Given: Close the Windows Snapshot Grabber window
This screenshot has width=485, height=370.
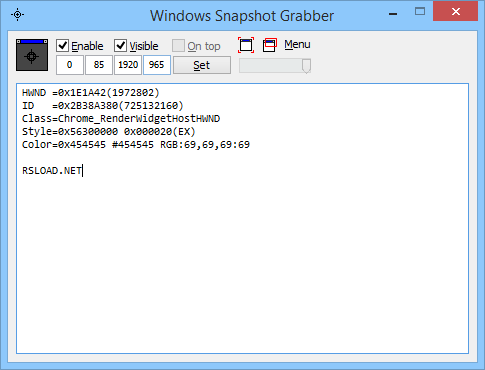Looking at the screenshot, I should pyautogui.click(x=455, y=12).
